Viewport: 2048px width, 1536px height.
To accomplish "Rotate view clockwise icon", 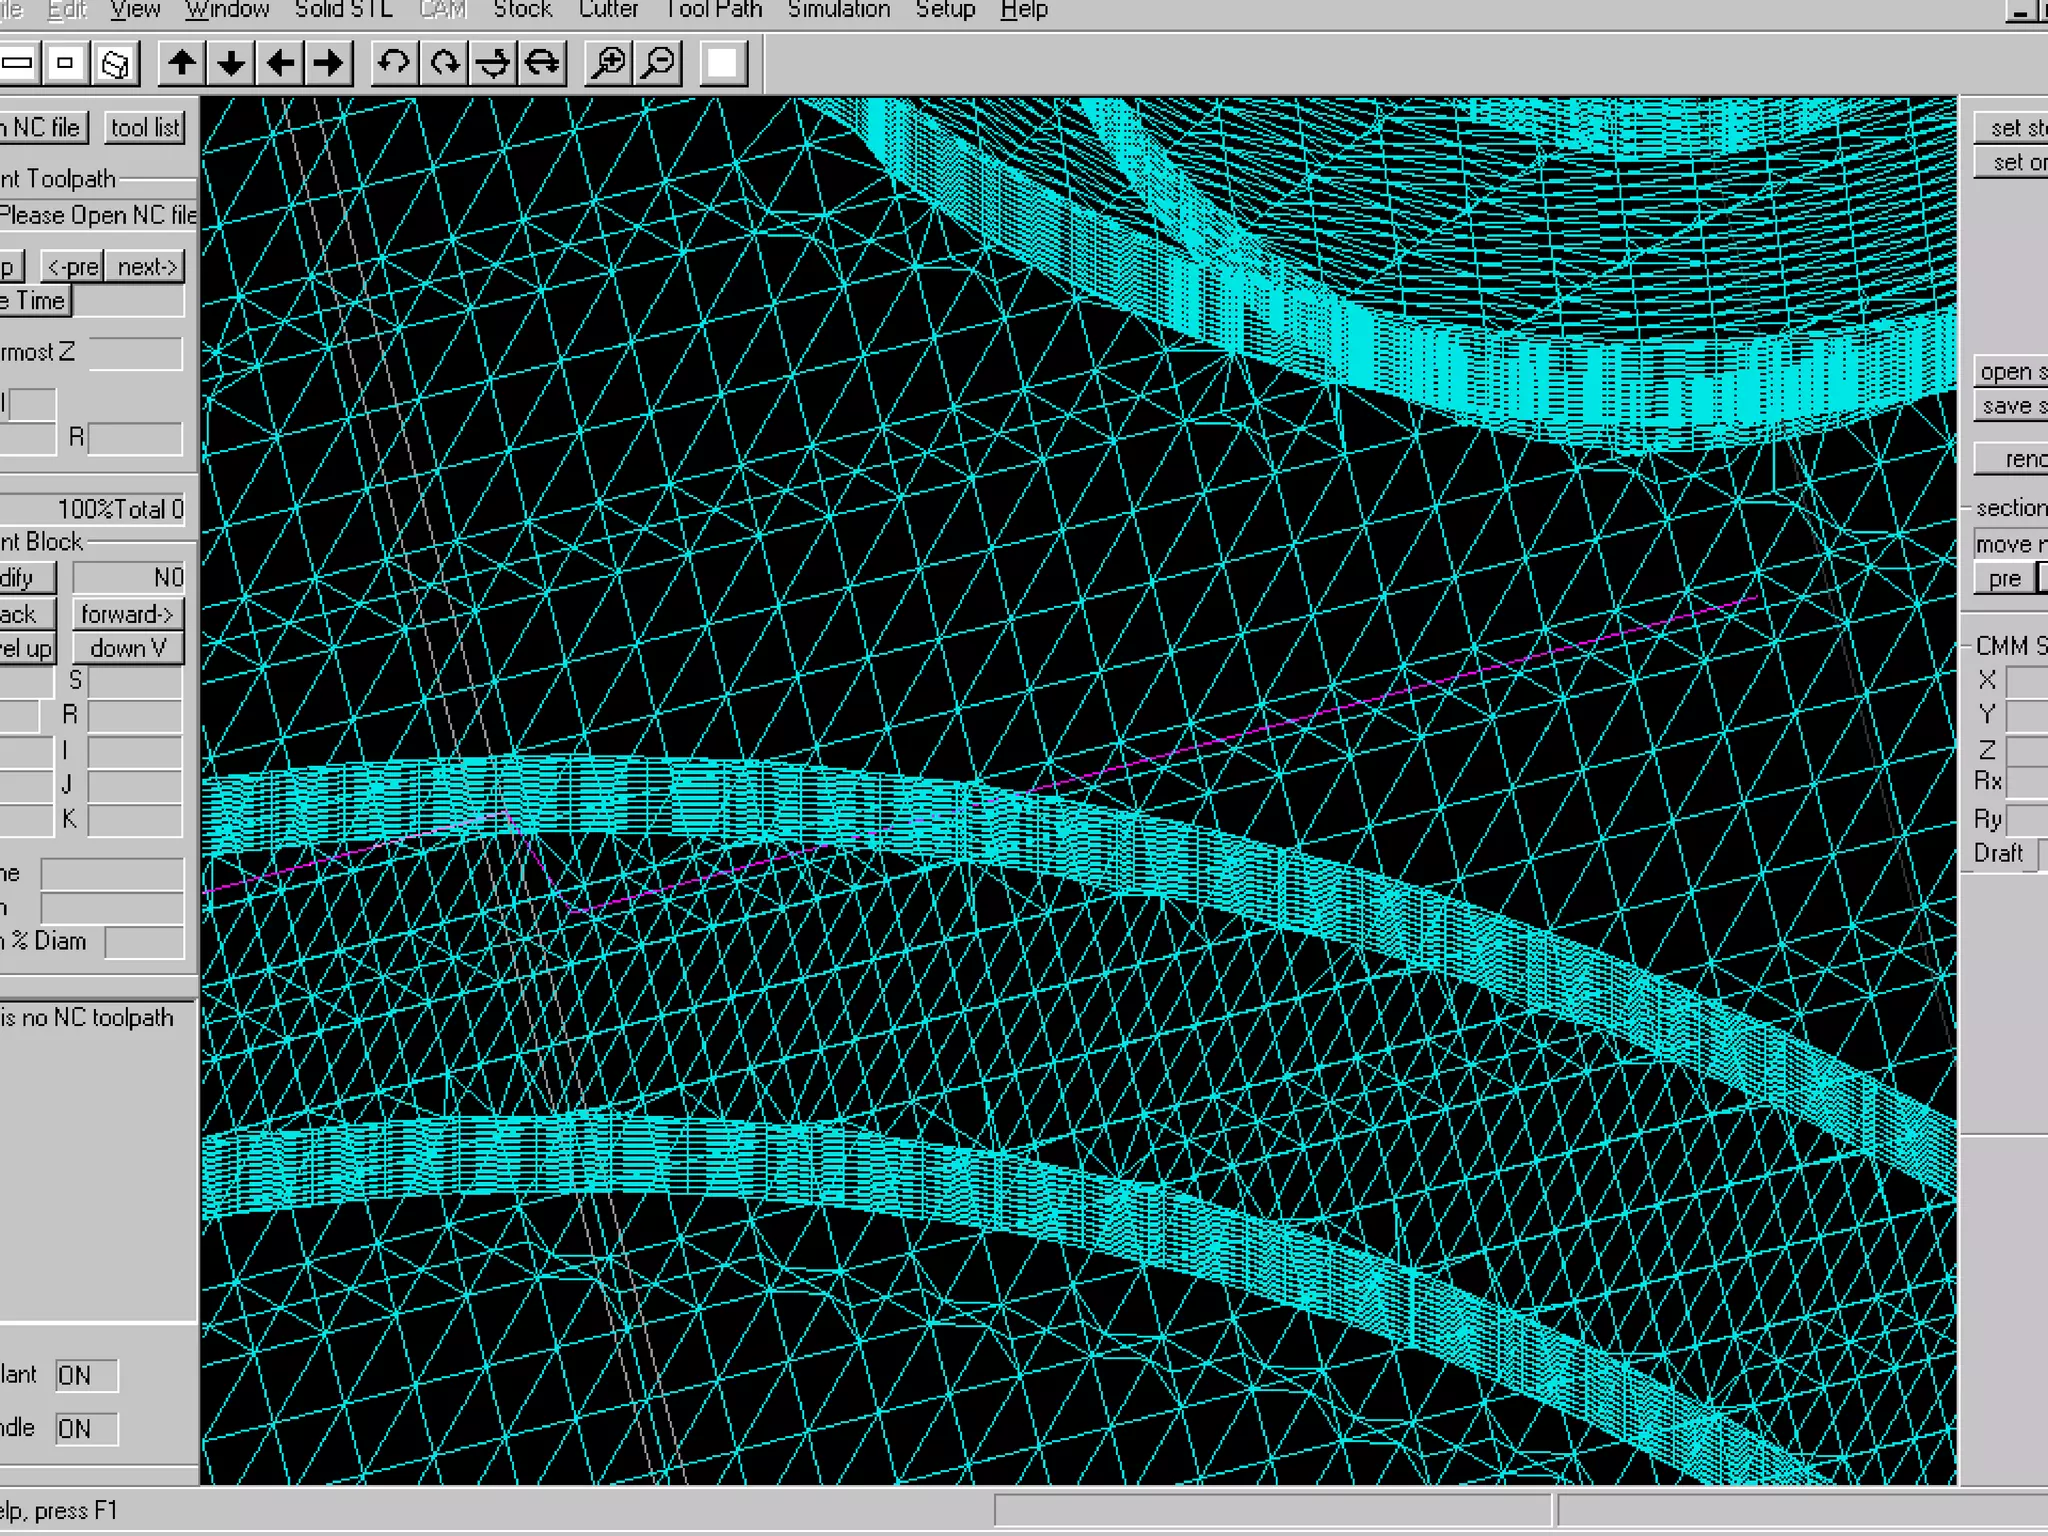I will point(444,64).
